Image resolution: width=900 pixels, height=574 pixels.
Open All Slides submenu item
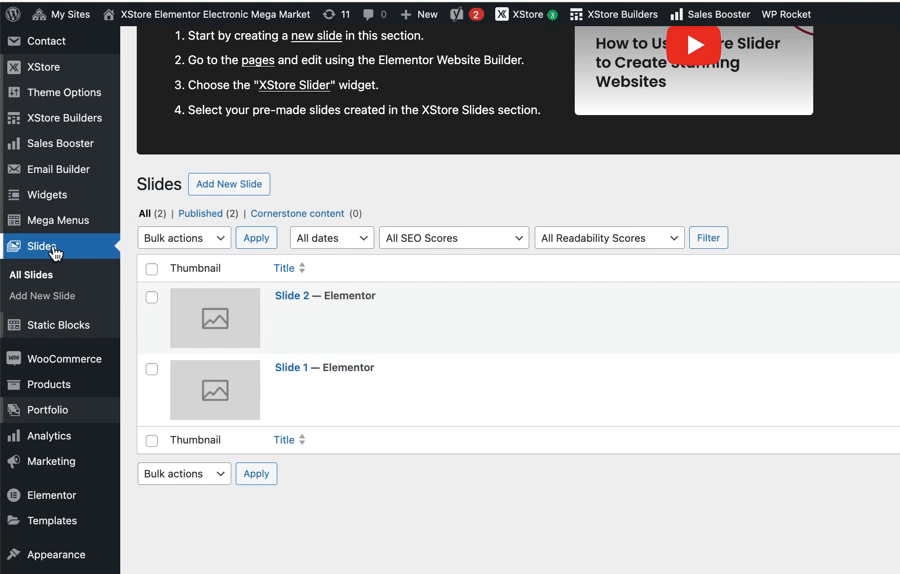31,275
